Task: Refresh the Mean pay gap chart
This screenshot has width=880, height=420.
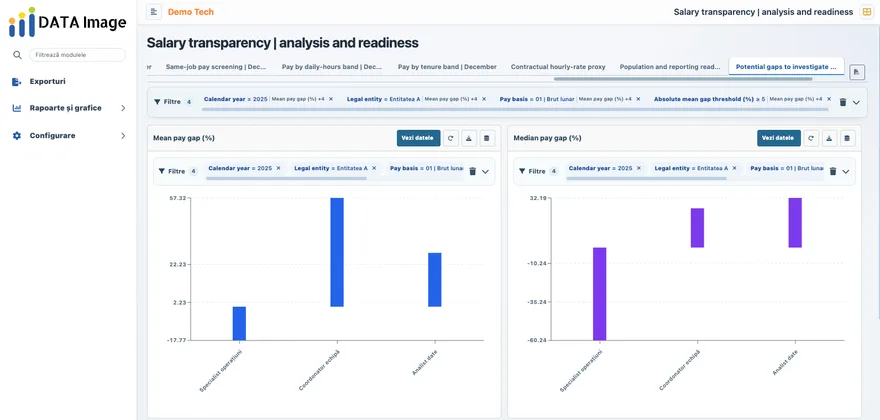Action: (451, 138)
